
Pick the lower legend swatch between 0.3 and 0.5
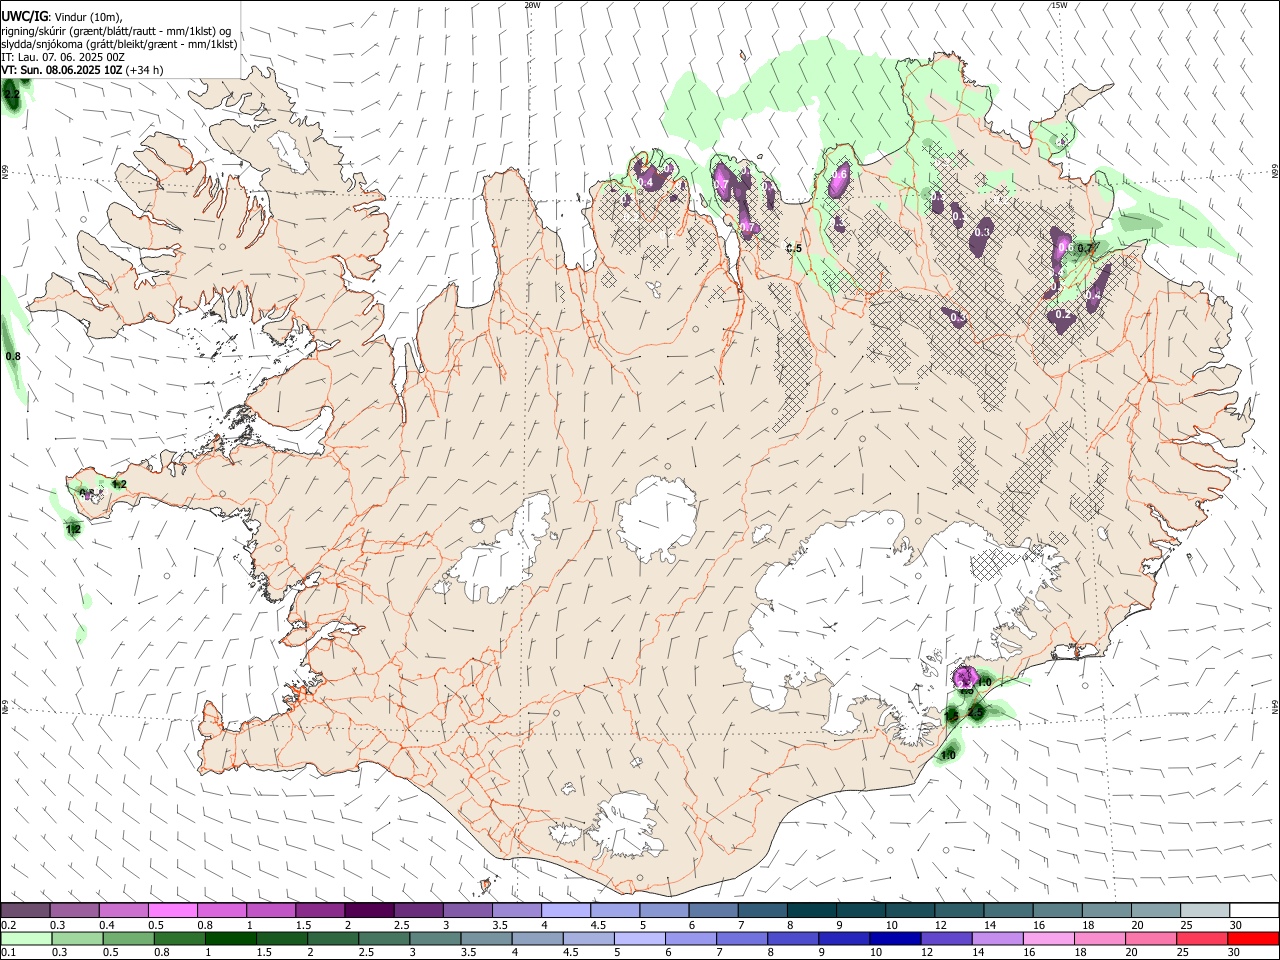(x=77, y=938)
